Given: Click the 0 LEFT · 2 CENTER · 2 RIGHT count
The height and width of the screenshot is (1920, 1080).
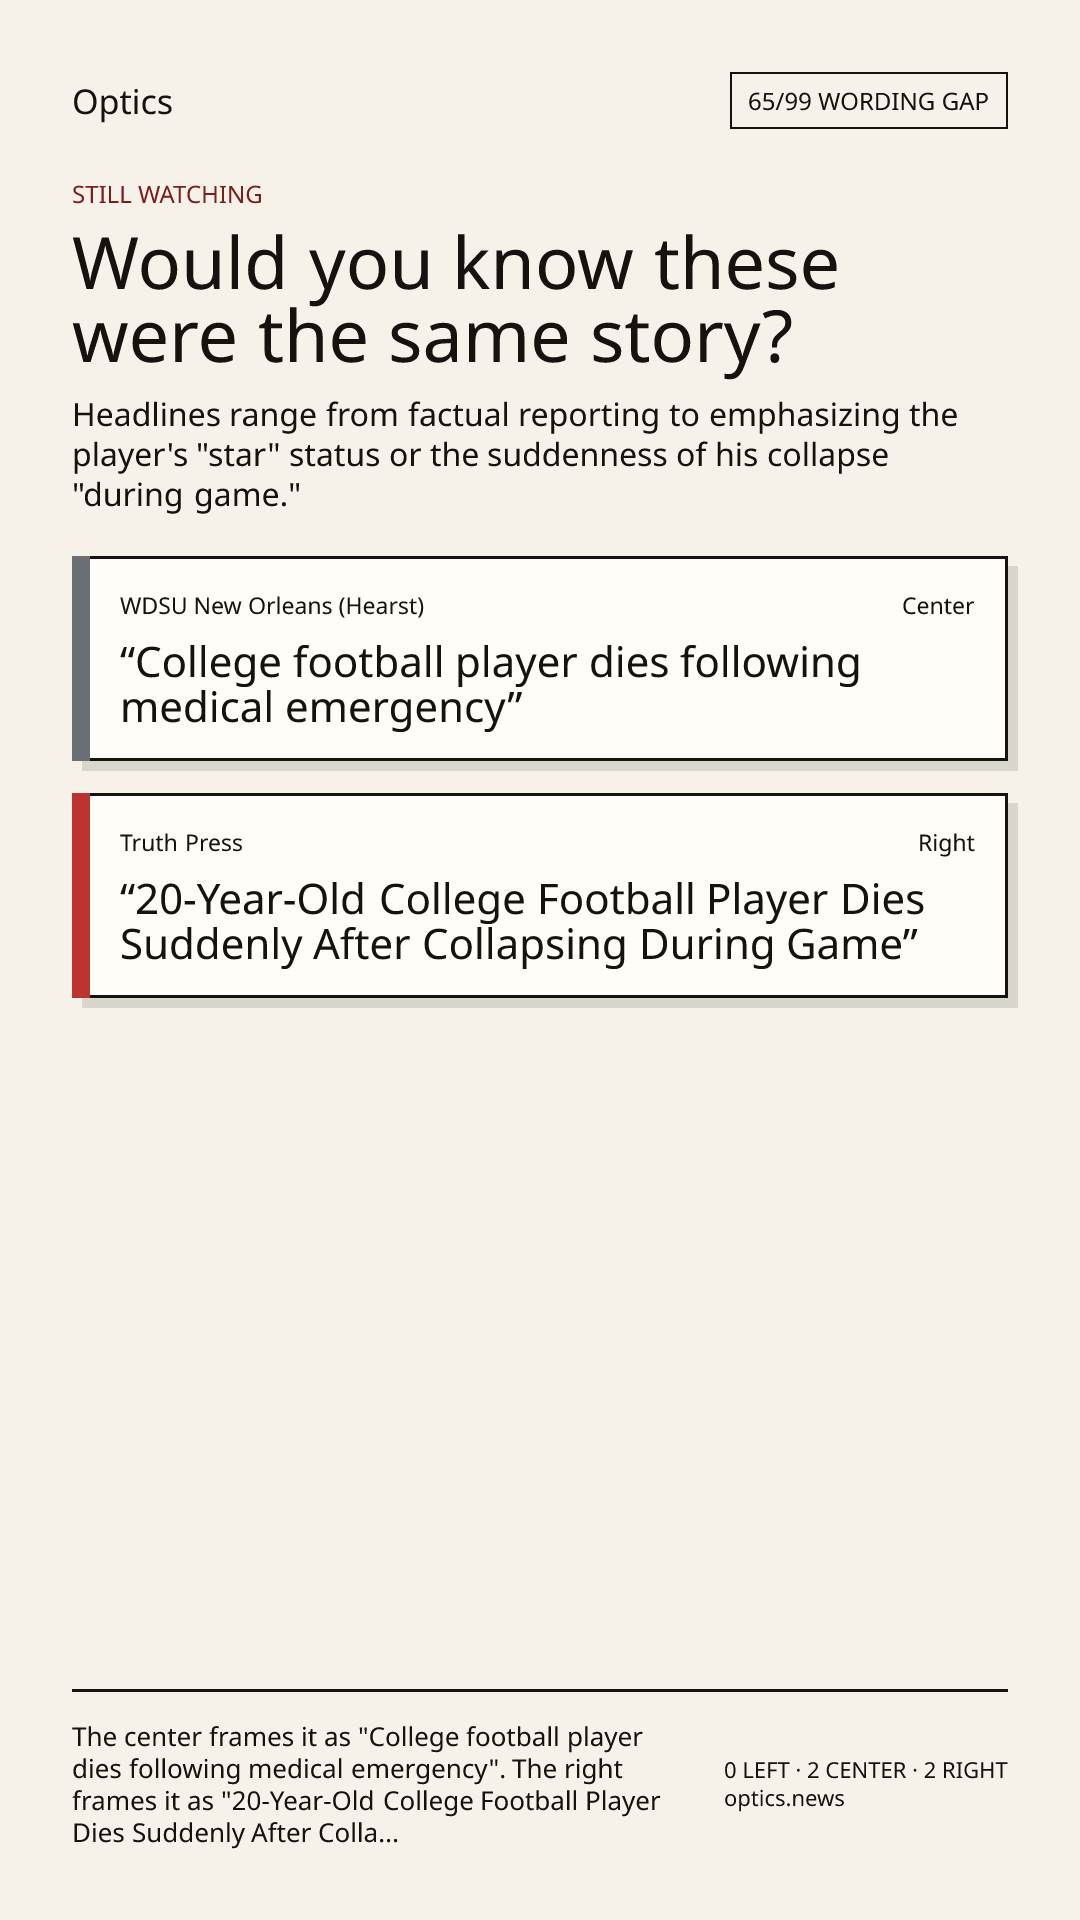Looking at the screenshot, I should click(x=865, y=1770).
